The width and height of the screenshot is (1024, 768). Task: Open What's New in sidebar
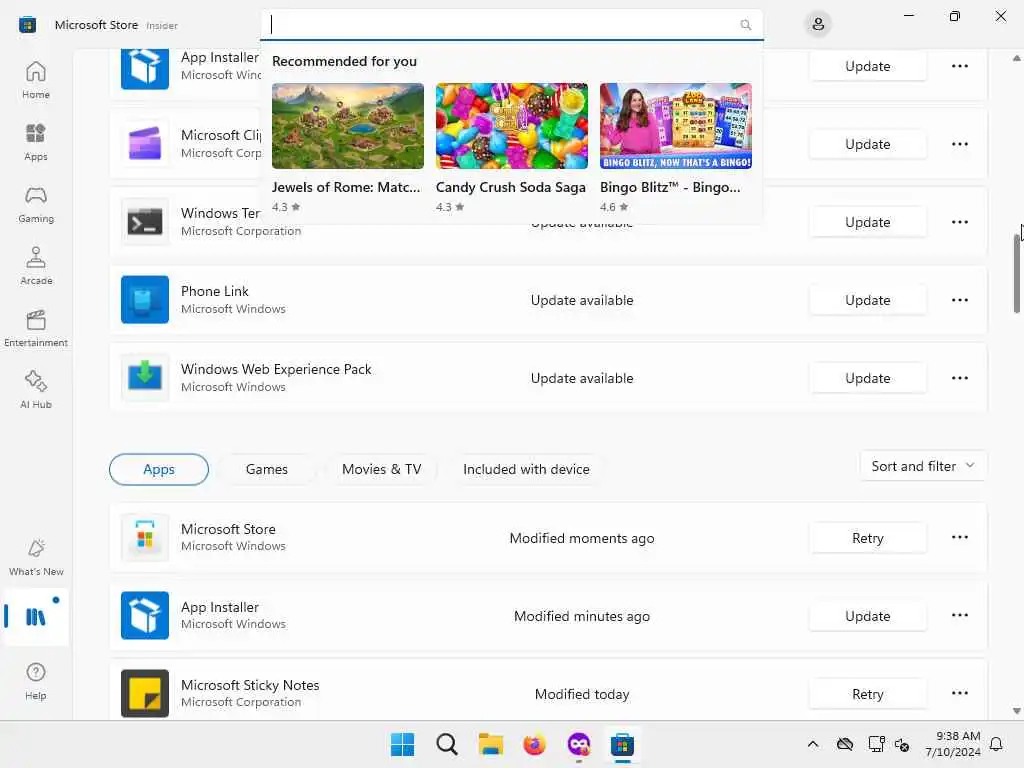[36, 558]
